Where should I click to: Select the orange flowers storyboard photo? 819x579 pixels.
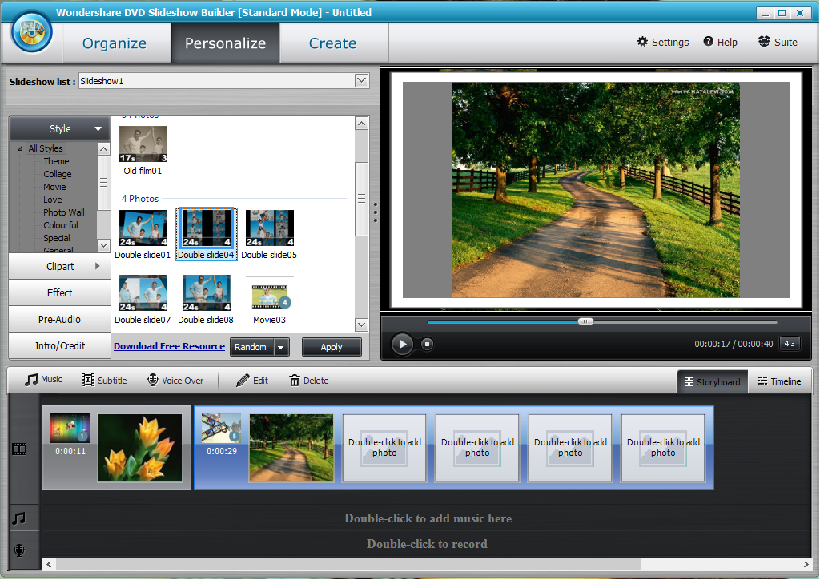point(140,447)
